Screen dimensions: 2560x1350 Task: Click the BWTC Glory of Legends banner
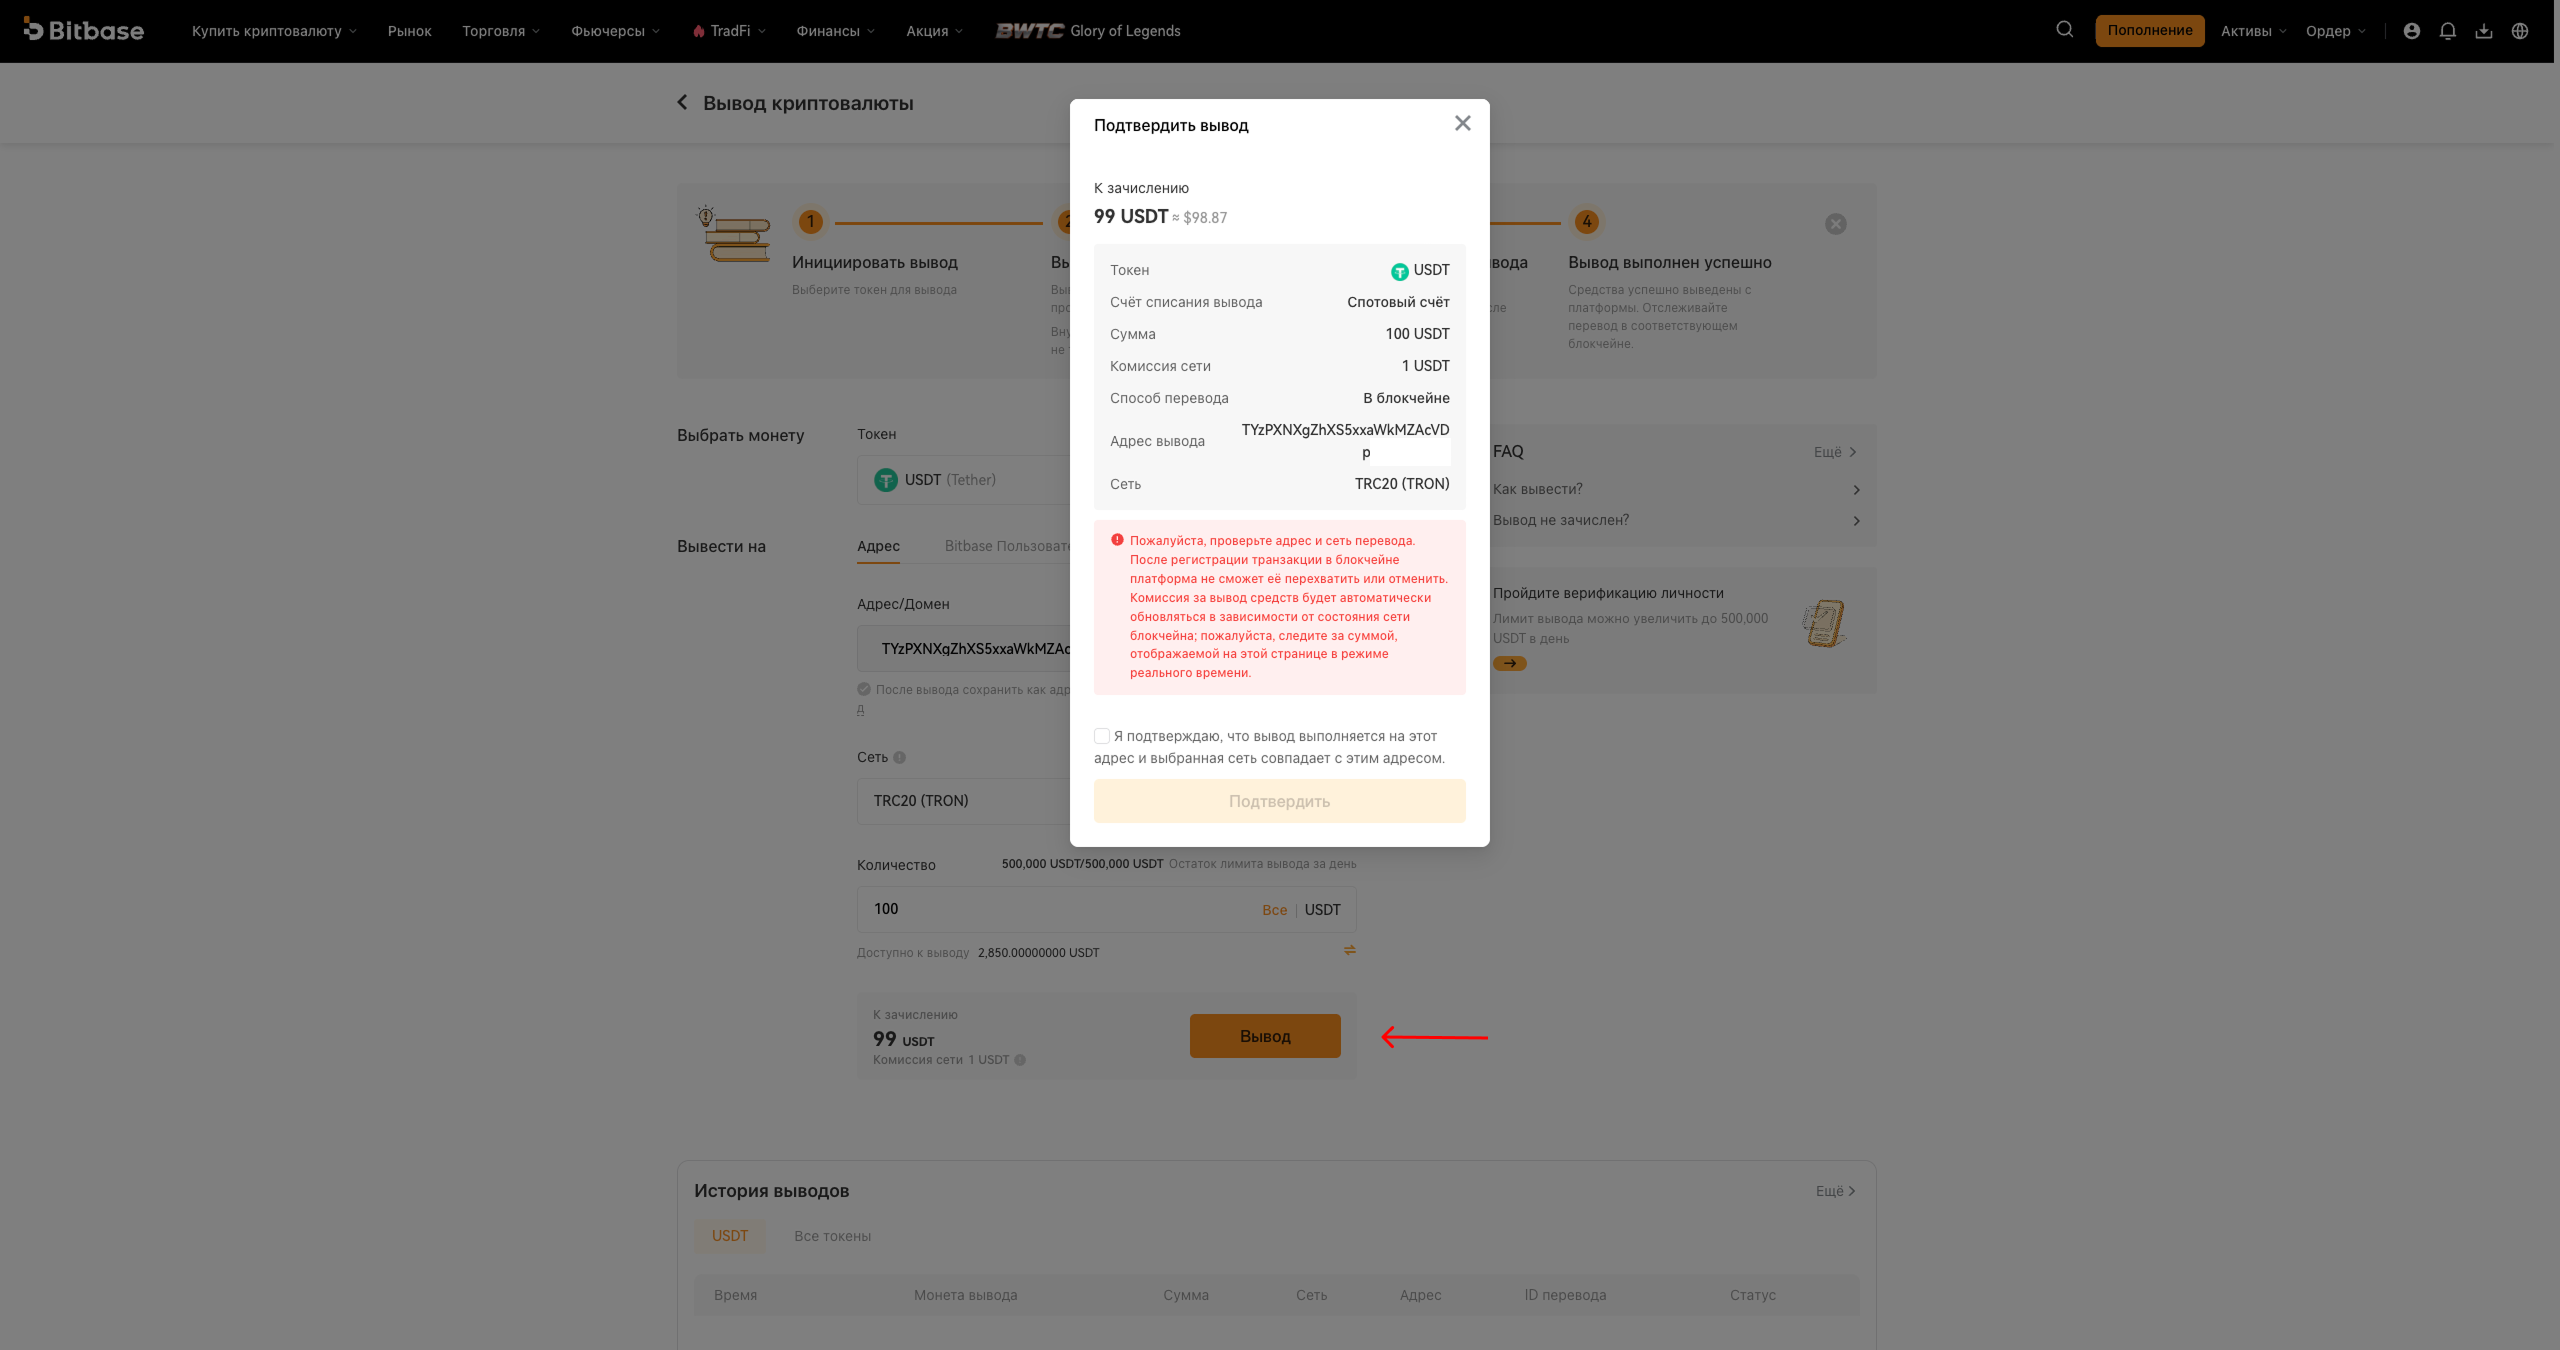click(x=1087, y=31)
